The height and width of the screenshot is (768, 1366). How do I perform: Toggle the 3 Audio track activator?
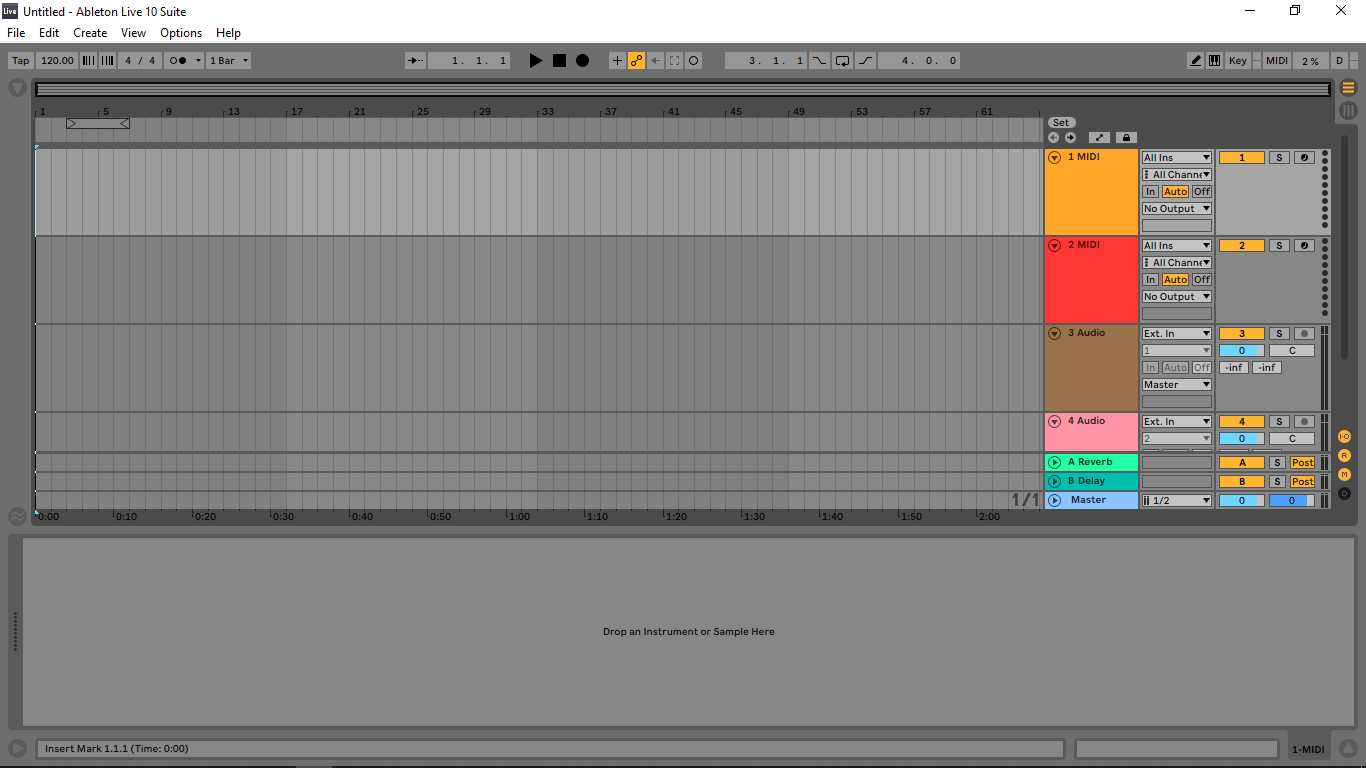[1241, 334]
